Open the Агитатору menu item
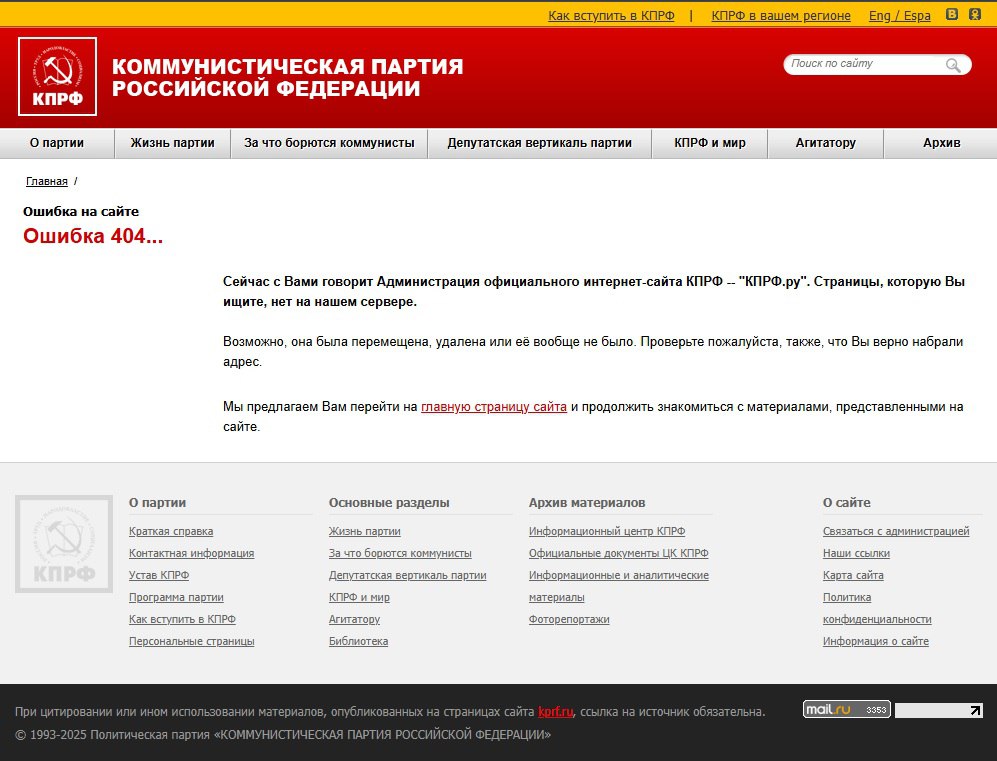The width and height of the screenshot is (997, 761). pyautogui.click(x=825, y=143)
